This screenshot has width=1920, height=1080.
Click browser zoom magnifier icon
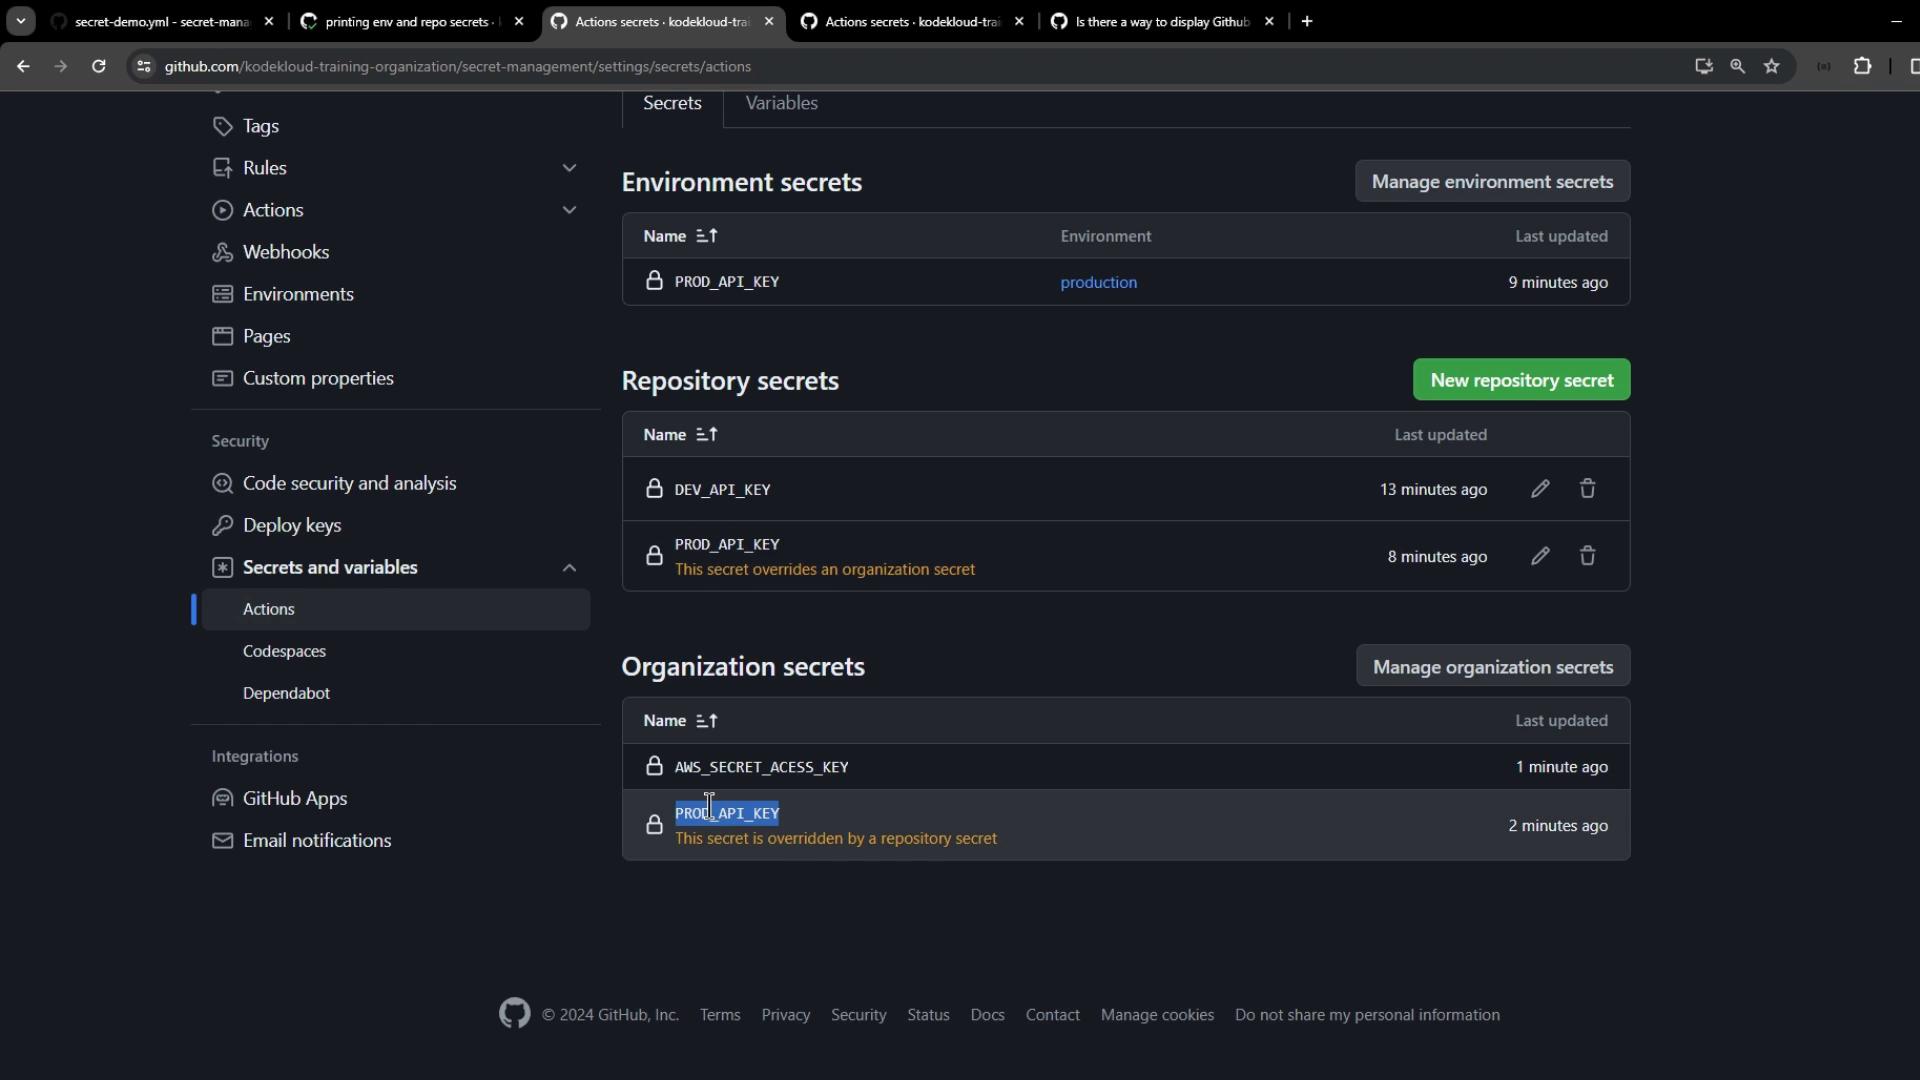tap(1738, 66)
